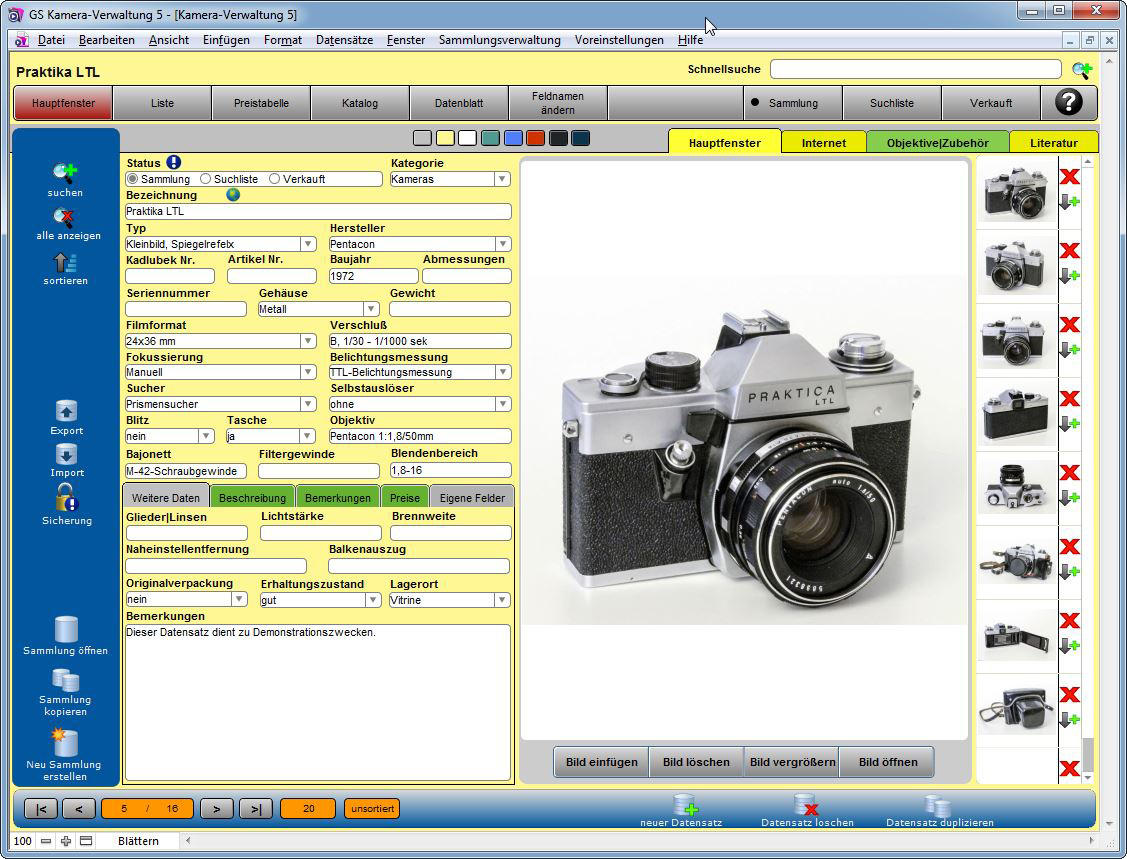The height and width of the screenshot is (859, 1127).
Task: Open the Sammlungsverwaltung menu
Action: (500, 40)
